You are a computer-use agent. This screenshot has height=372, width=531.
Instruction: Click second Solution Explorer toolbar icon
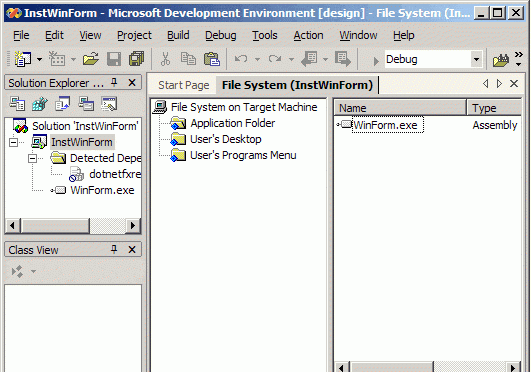(x=40, y=104)
